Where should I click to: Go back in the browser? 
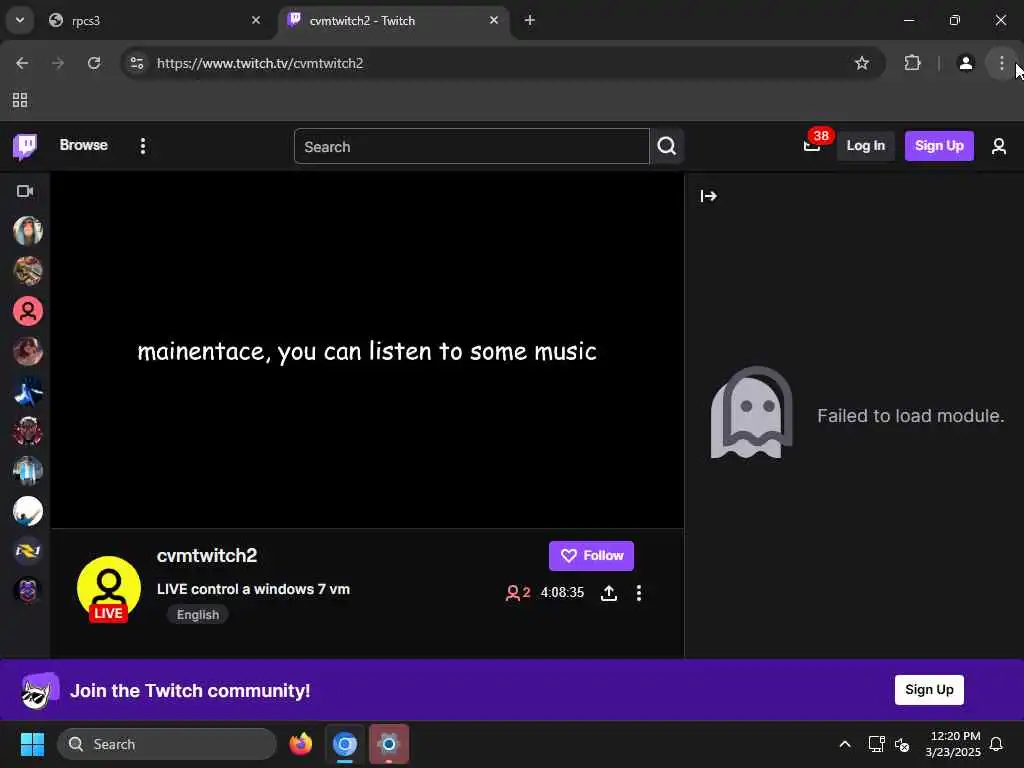point(22,63)
